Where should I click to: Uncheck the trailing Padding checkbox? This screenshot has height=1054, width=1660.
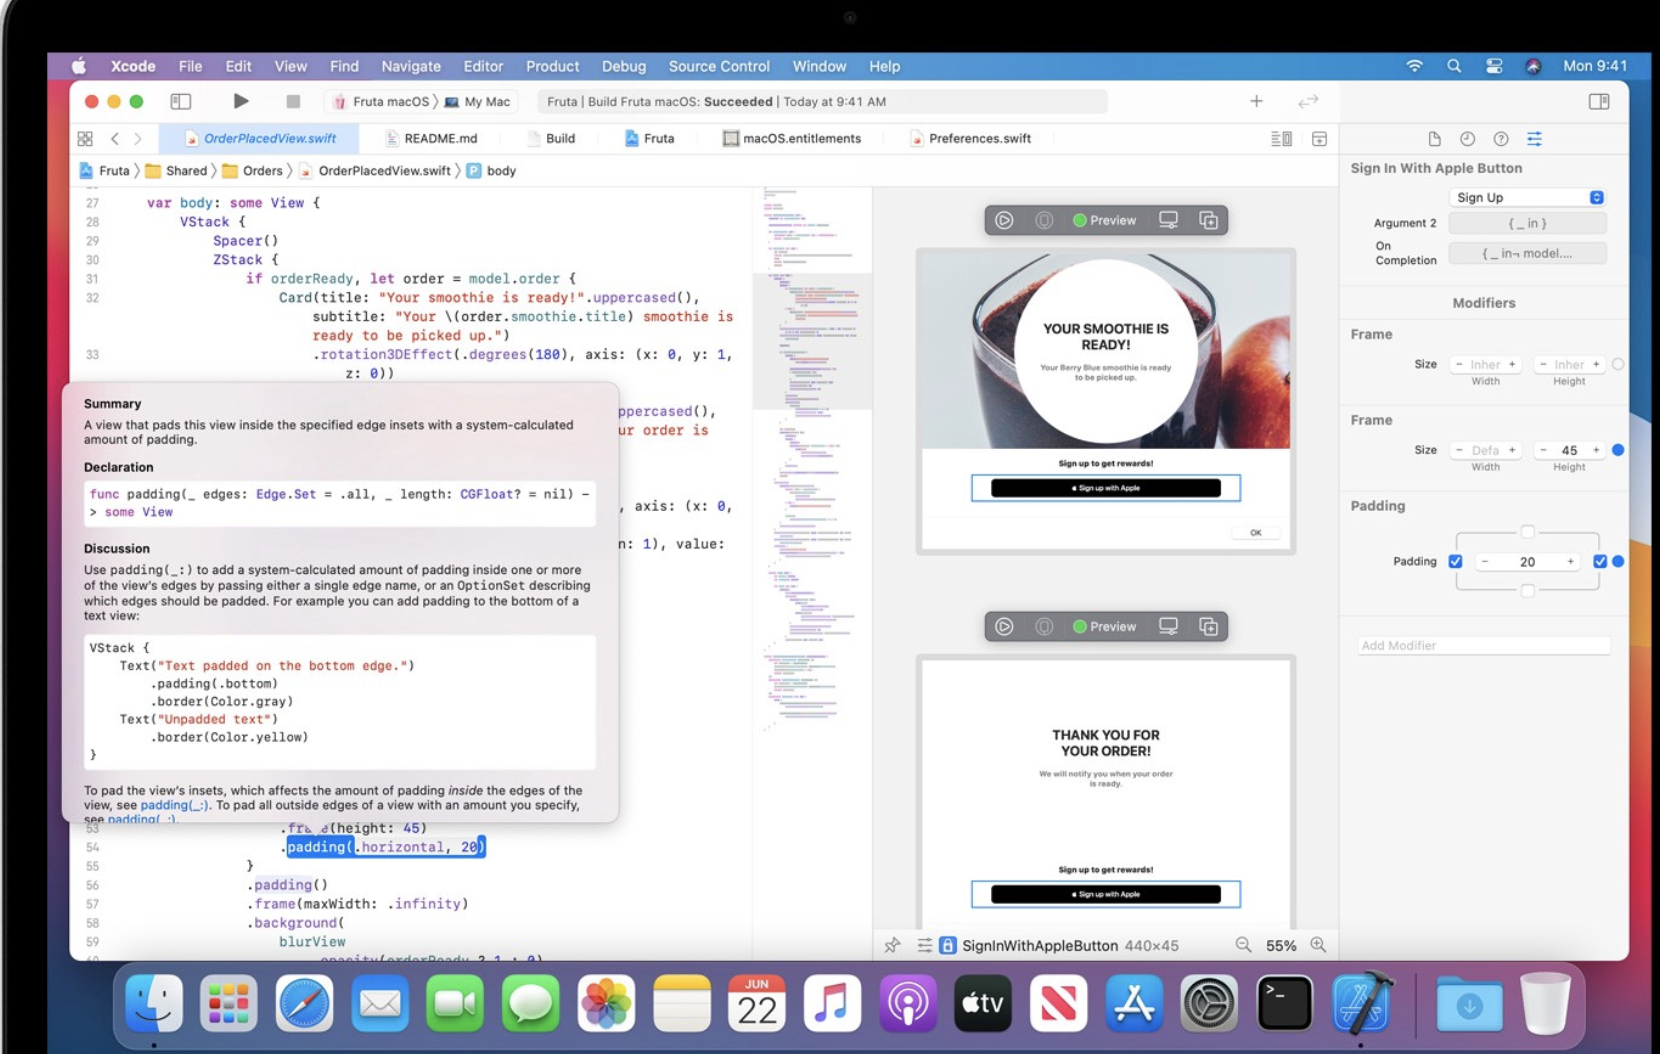point(1599,561)
